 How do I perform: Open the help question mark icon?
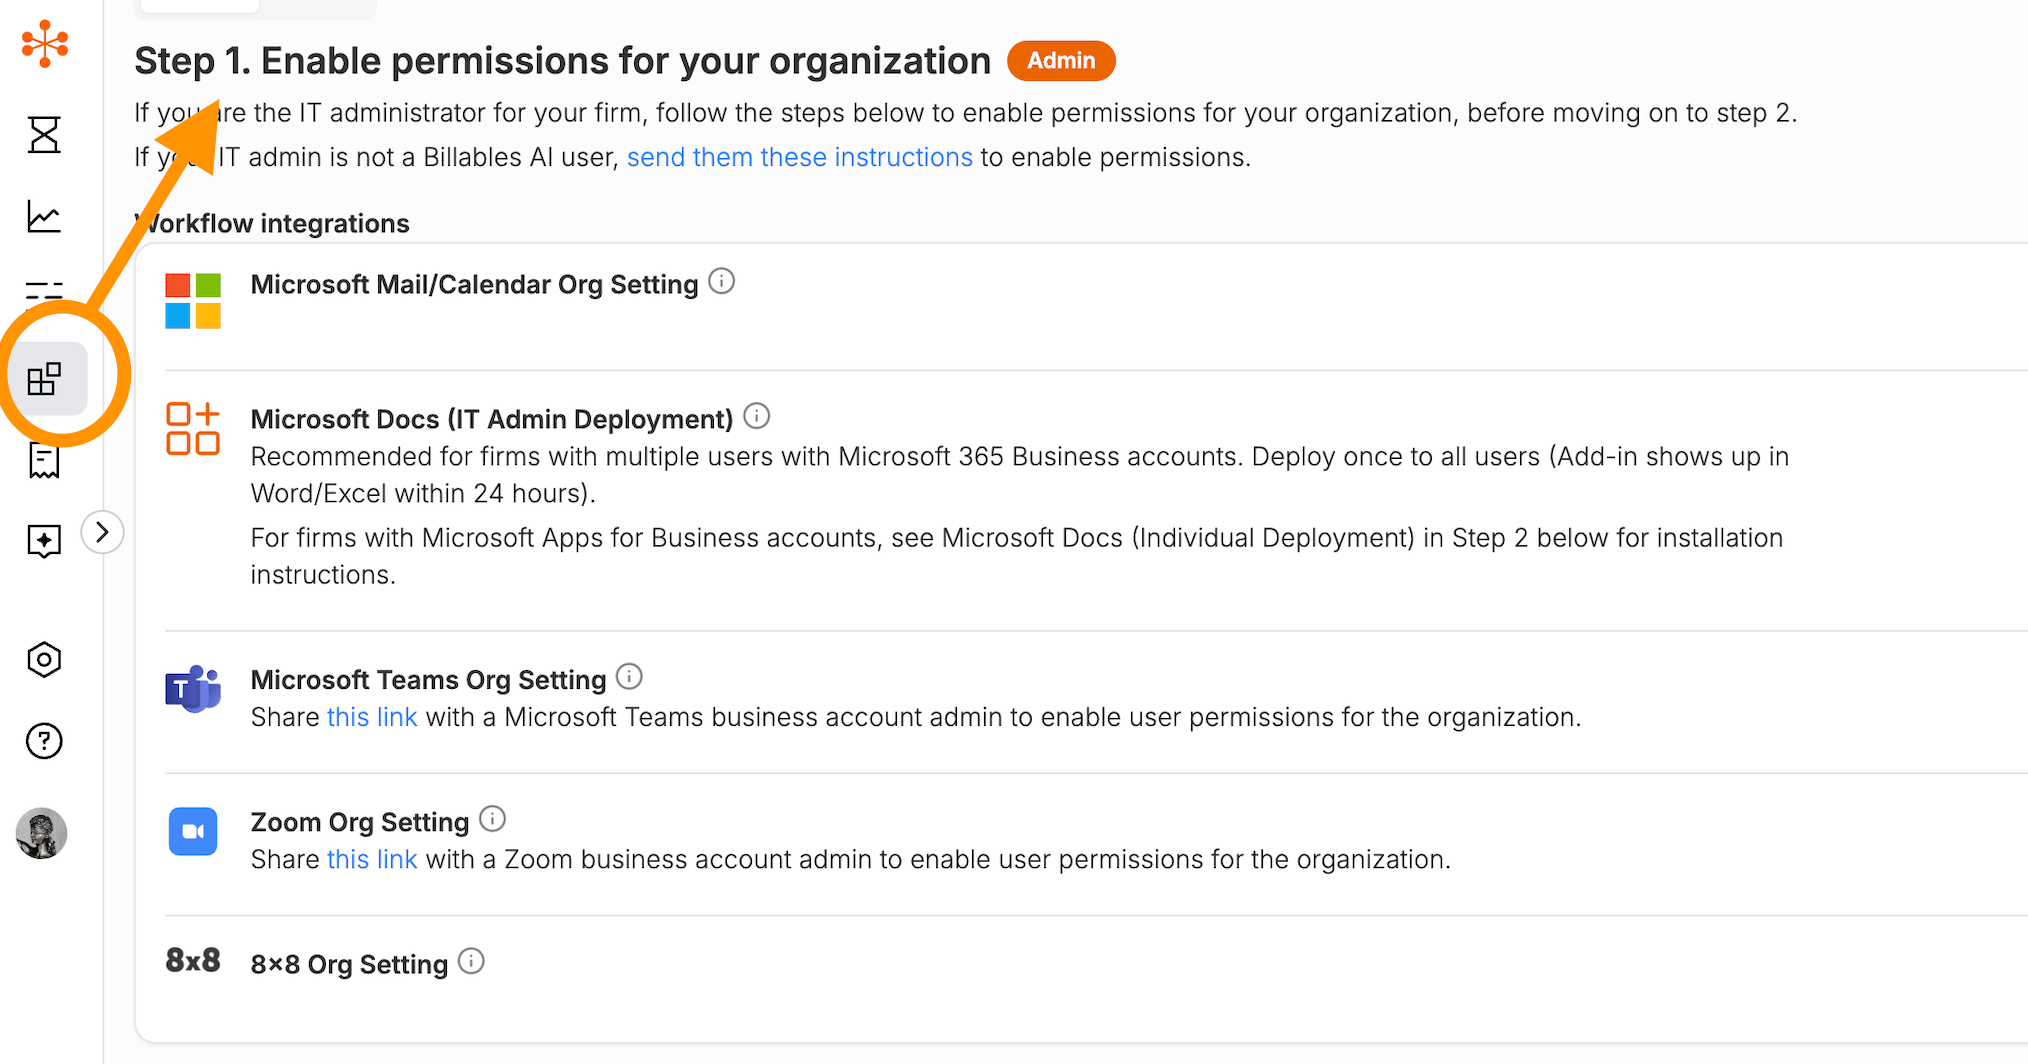[x=44, y=741]
